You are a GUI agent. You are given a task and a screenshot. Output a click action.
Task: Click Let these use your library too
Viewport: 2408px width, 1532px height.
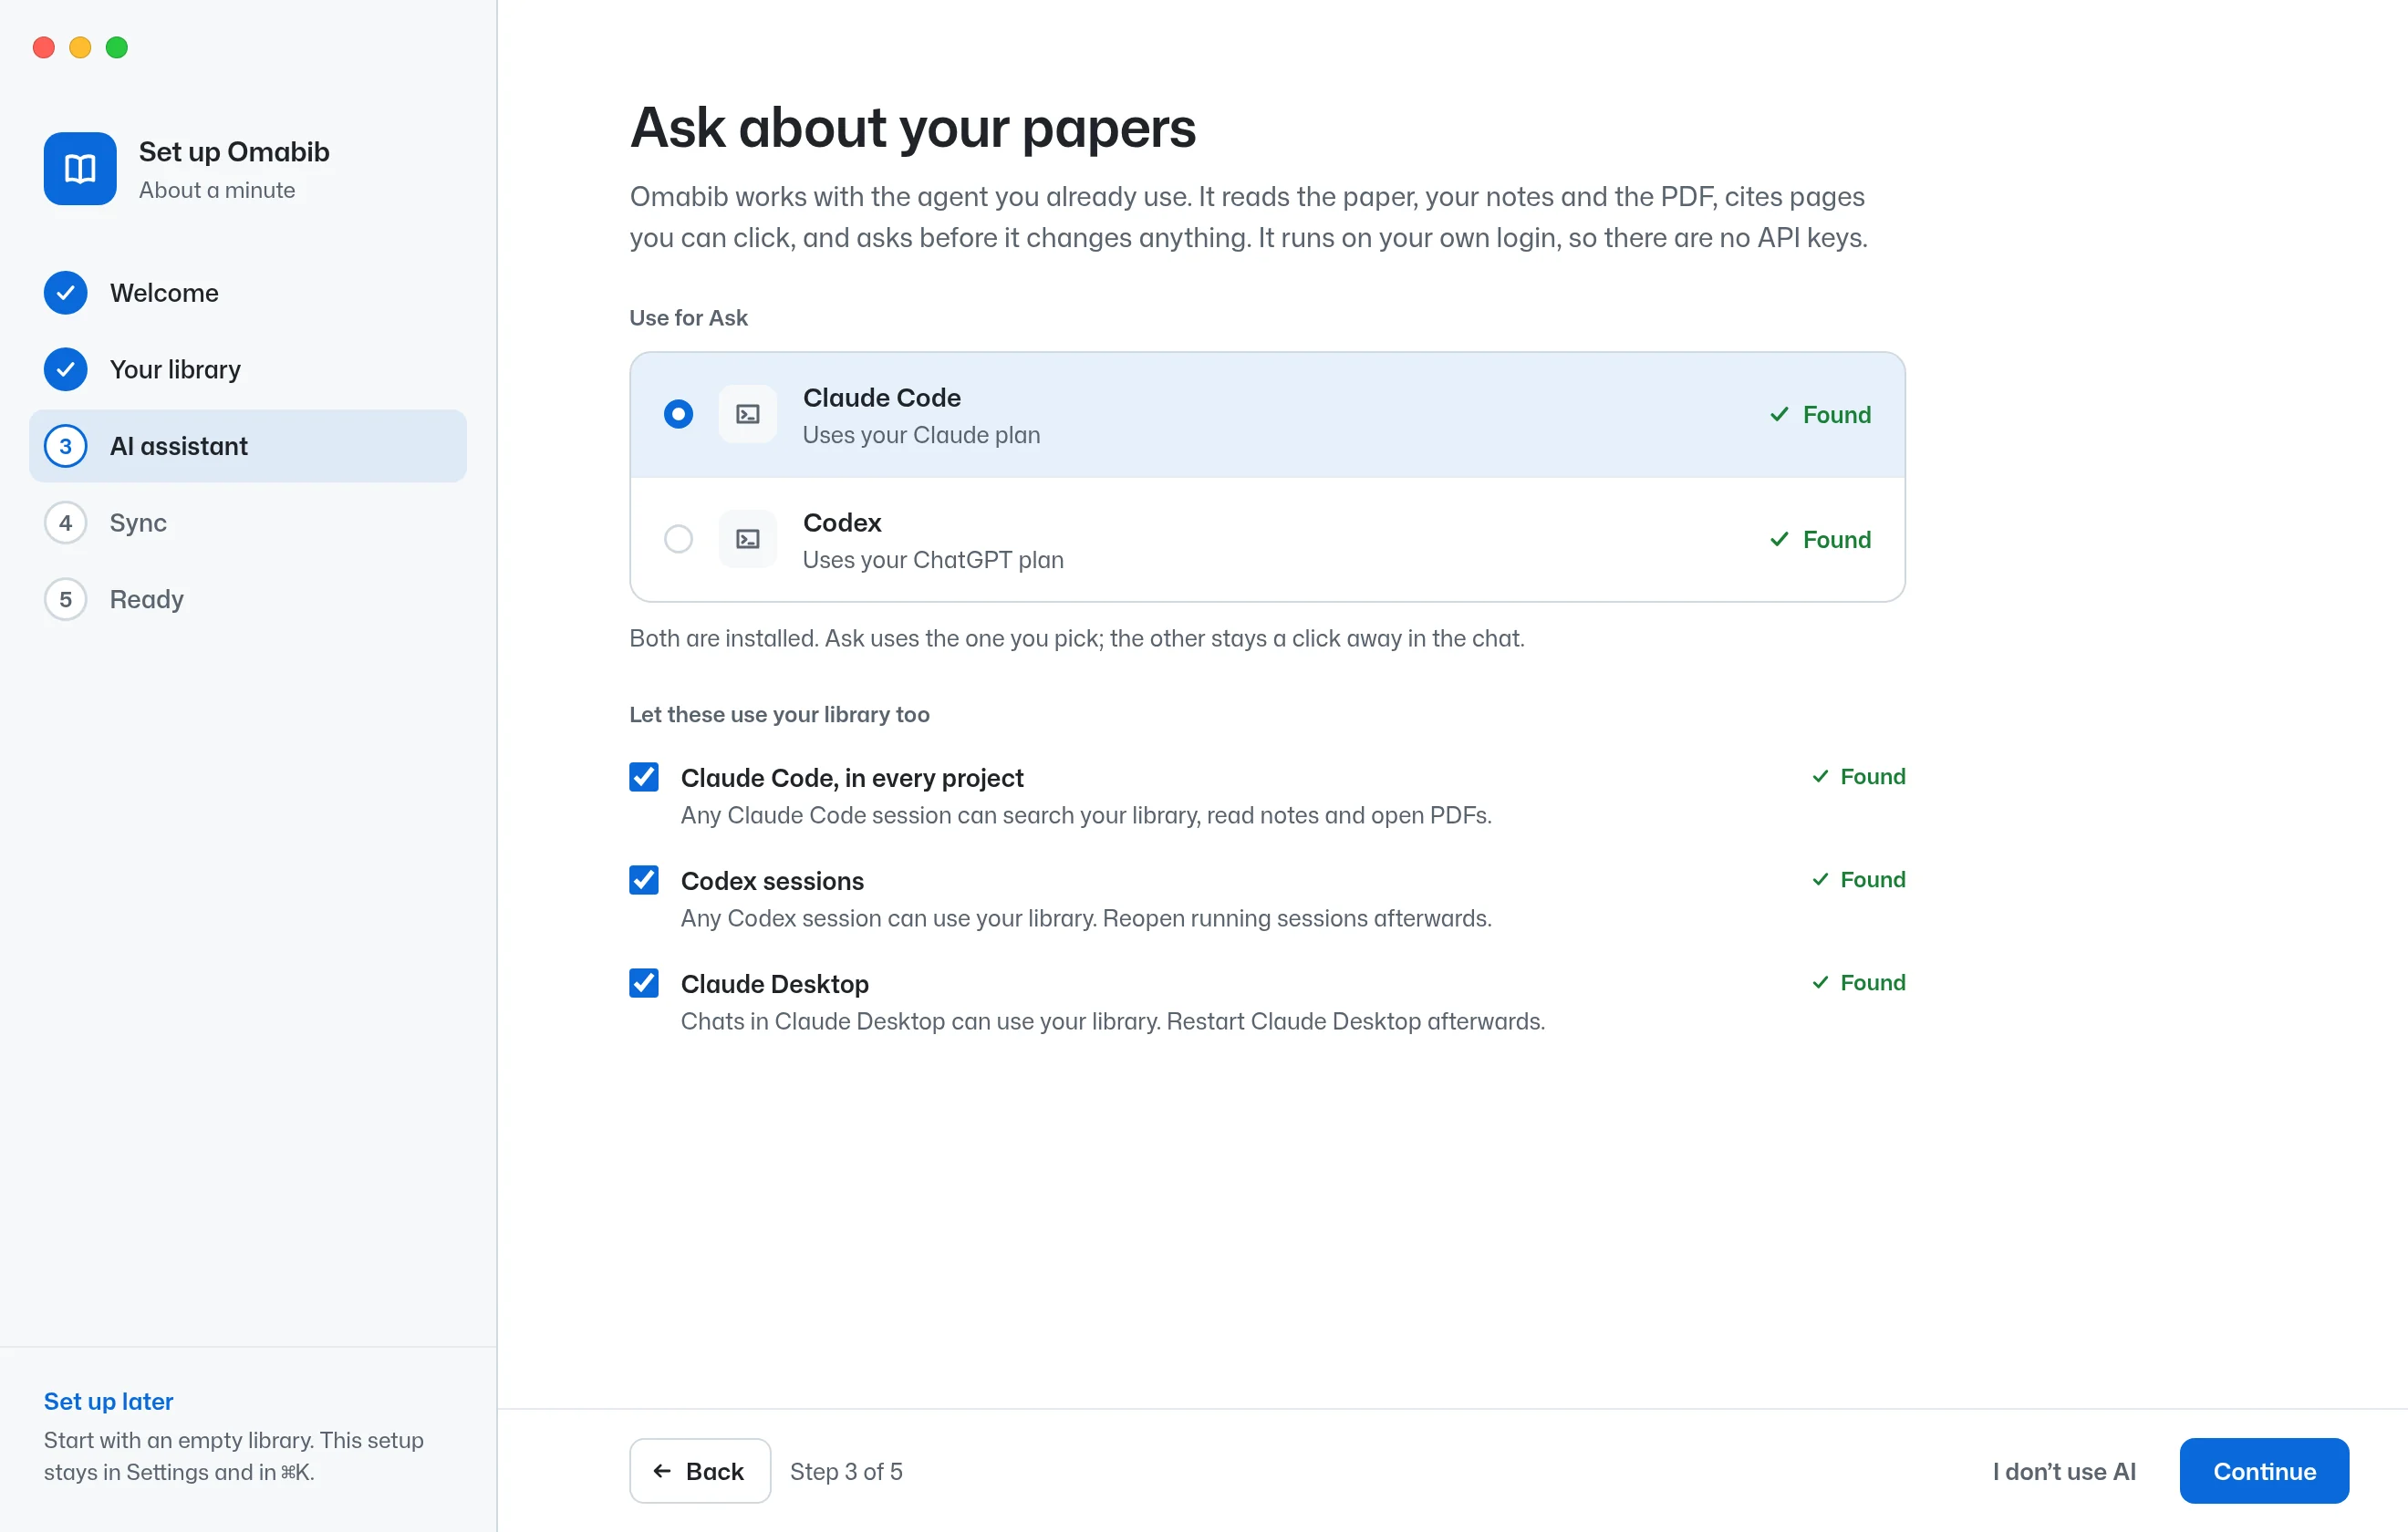779,715
